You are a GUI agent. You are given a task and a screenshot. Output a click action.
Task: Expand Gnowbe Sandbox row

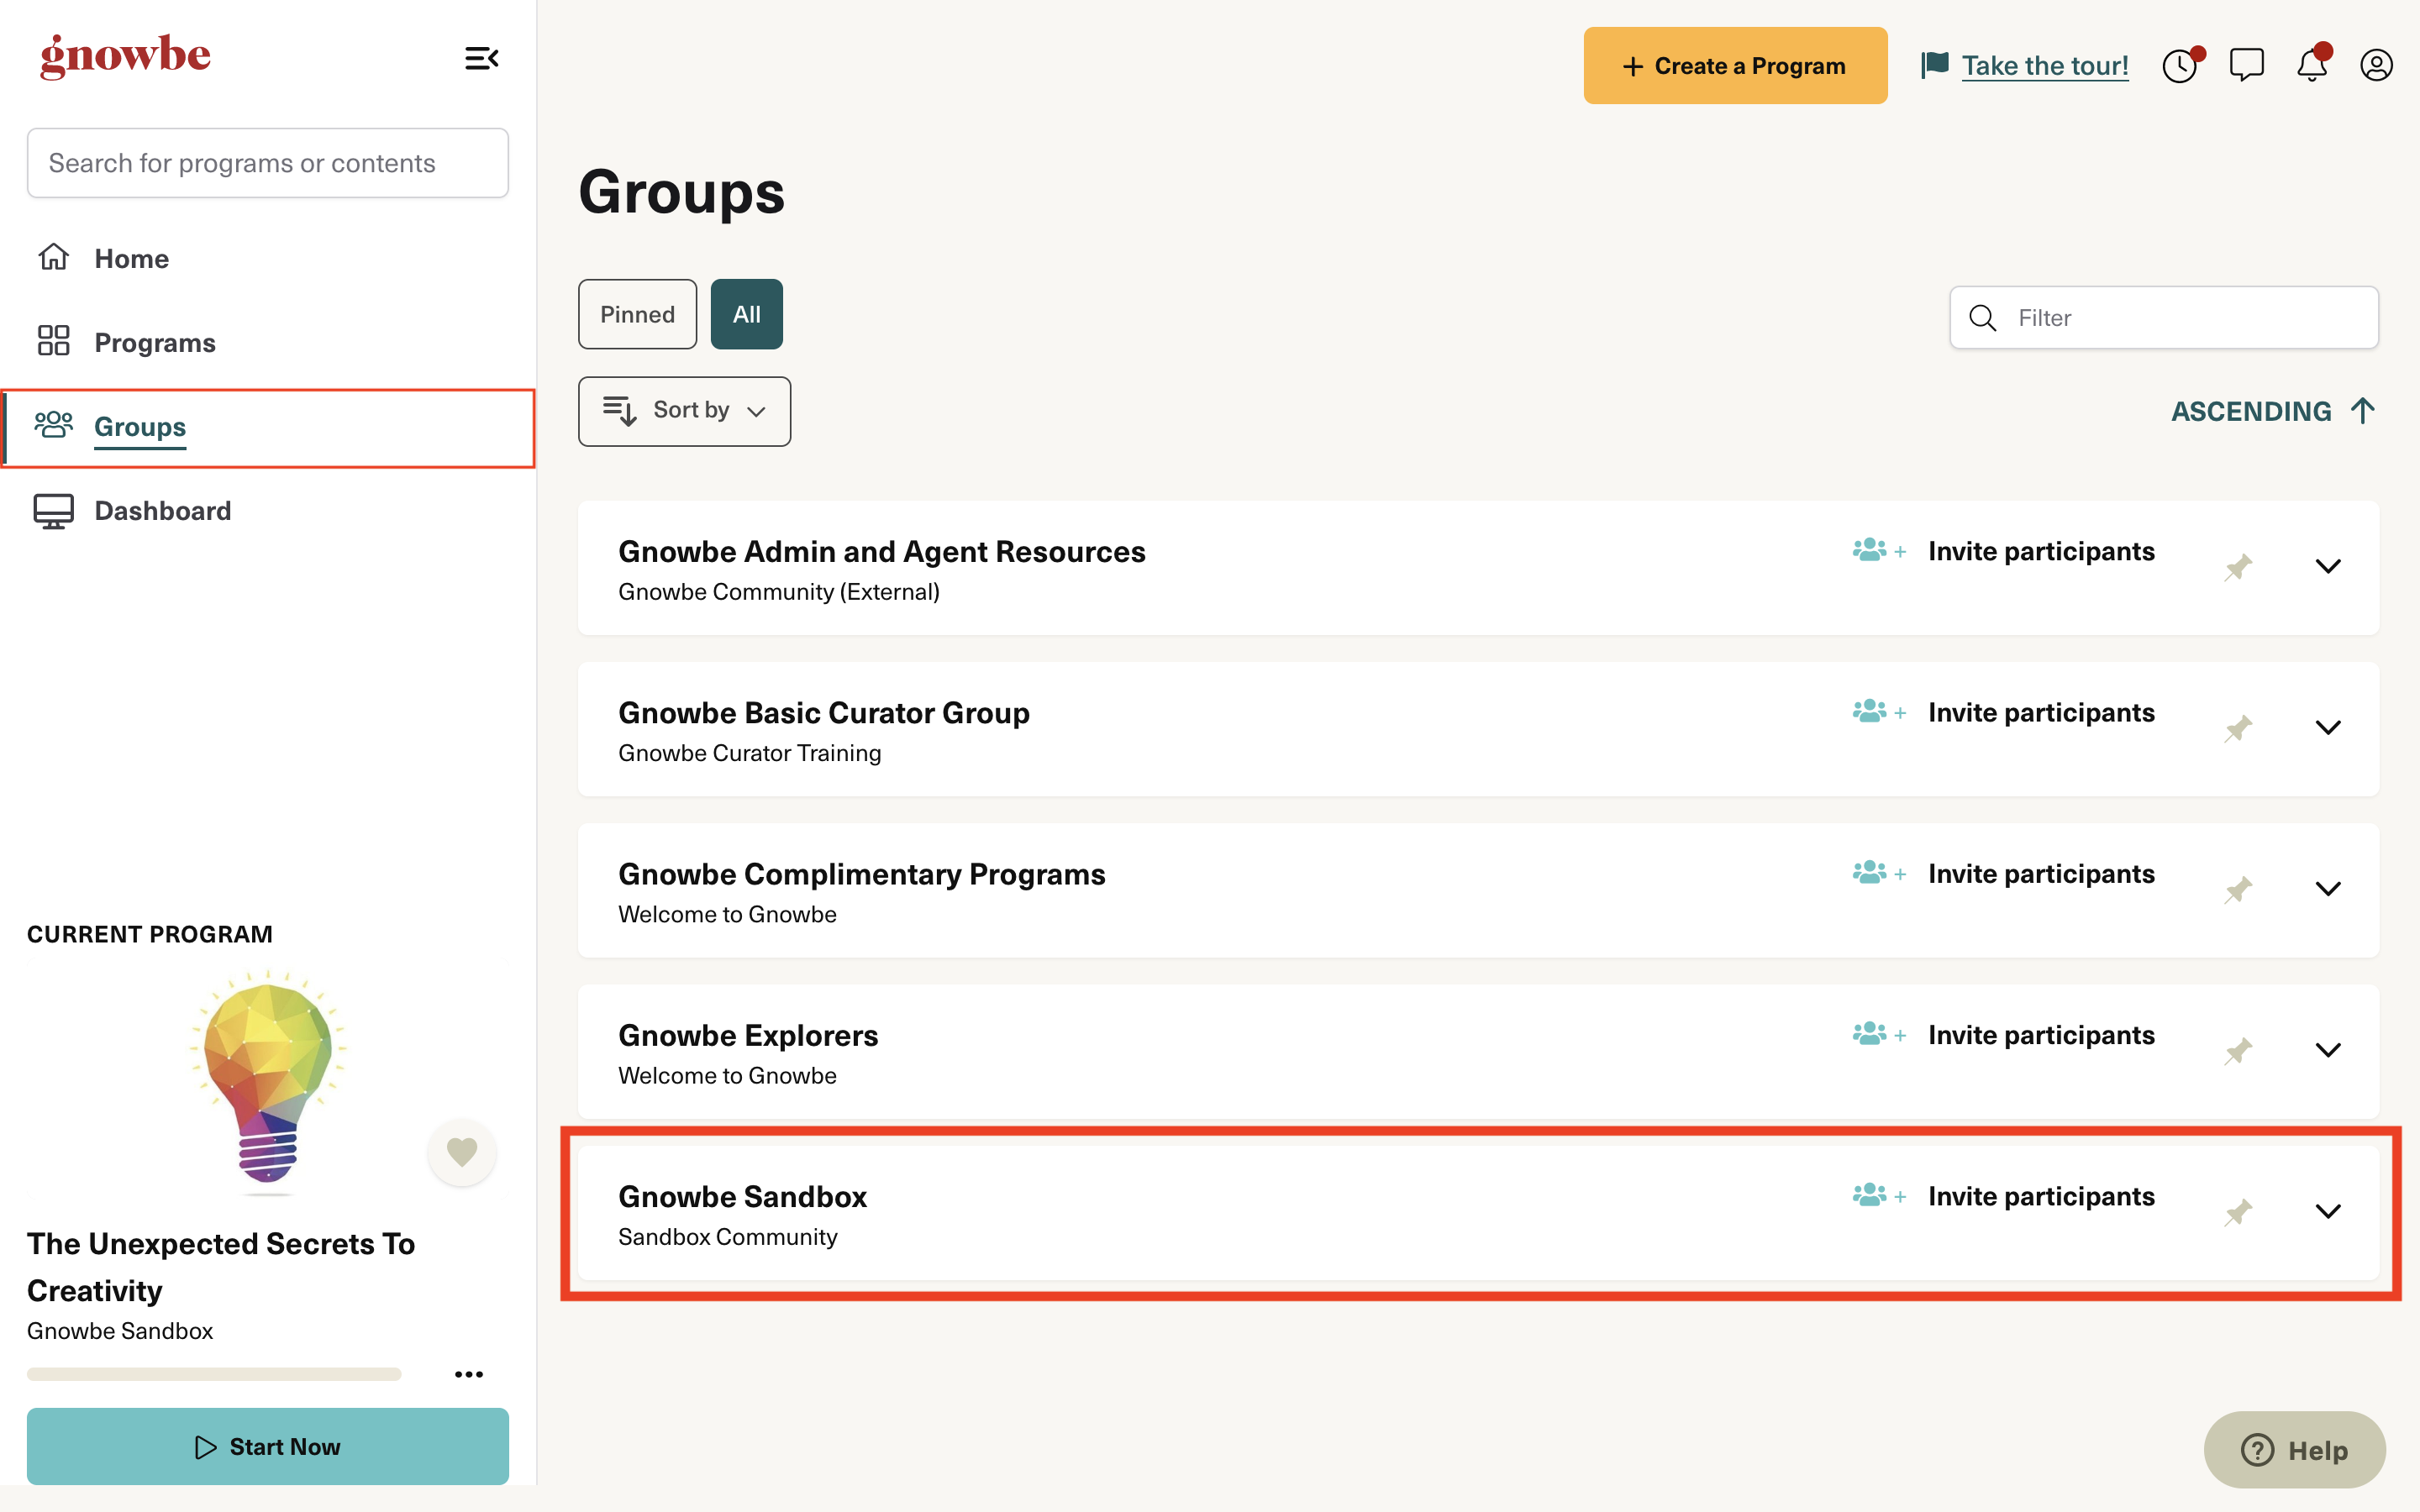coord(2328,1212)
